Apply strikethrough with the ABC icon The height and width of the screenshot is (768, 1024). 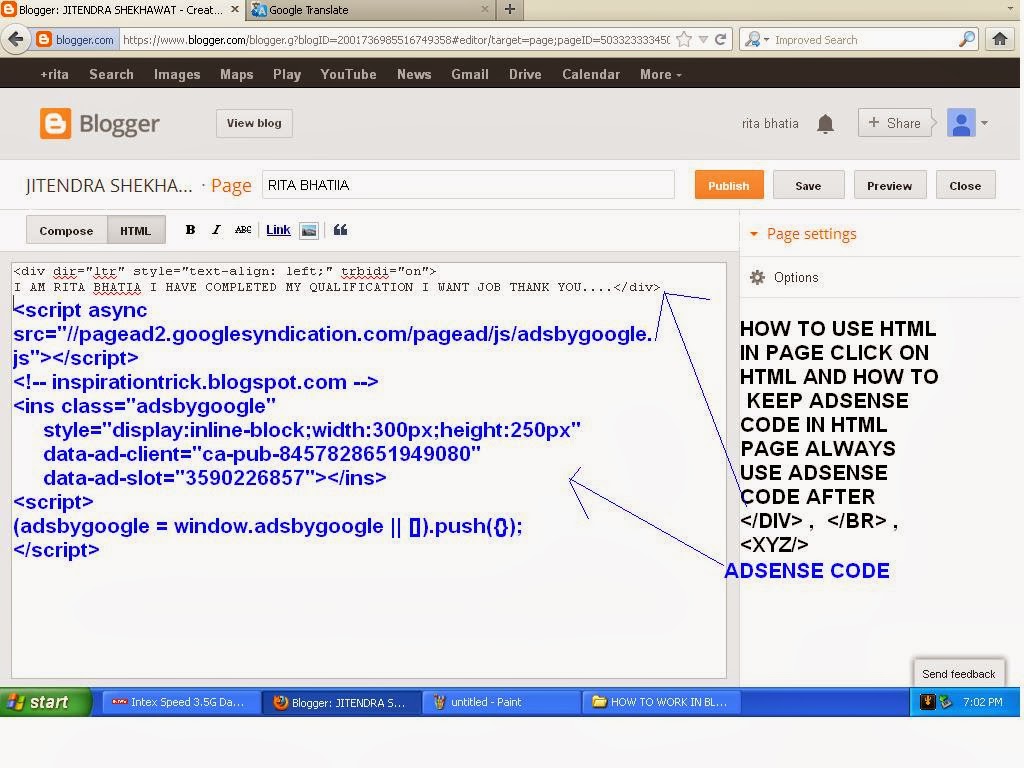(x=243, y=230)
